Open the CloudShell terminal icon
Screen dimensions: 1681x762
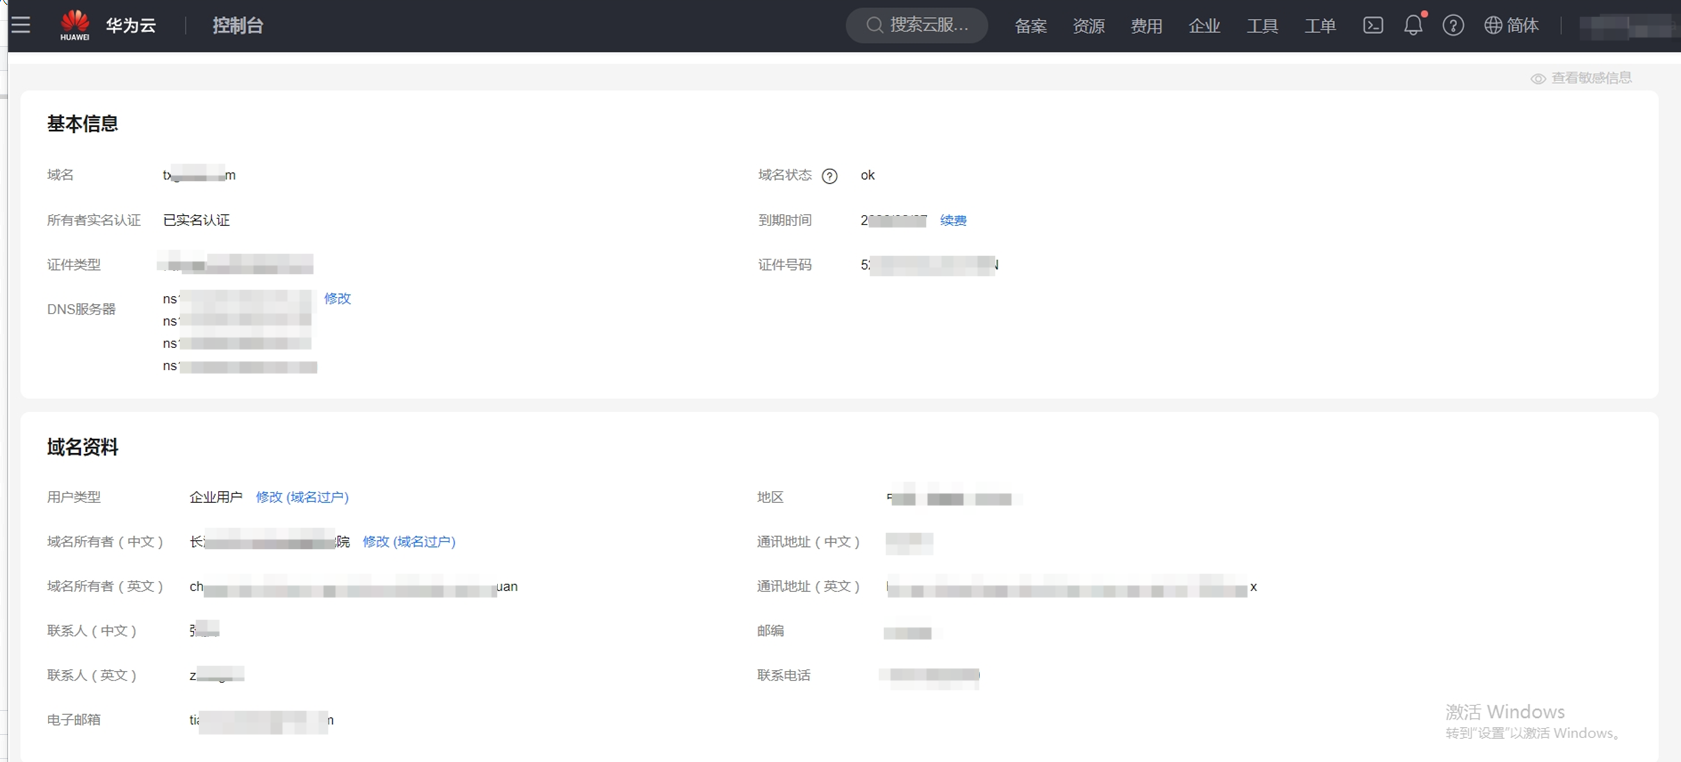pos(1373,25)
